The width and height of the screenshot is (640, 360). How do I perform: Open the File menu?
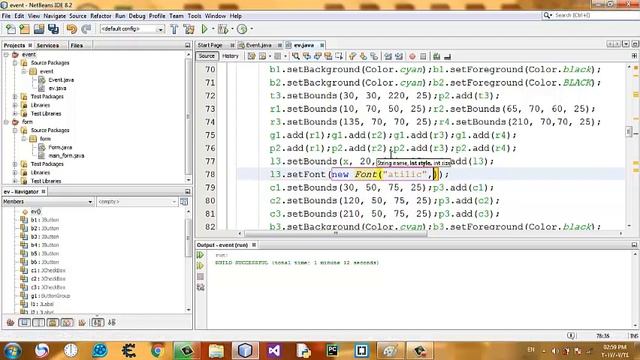click(6, 16)
